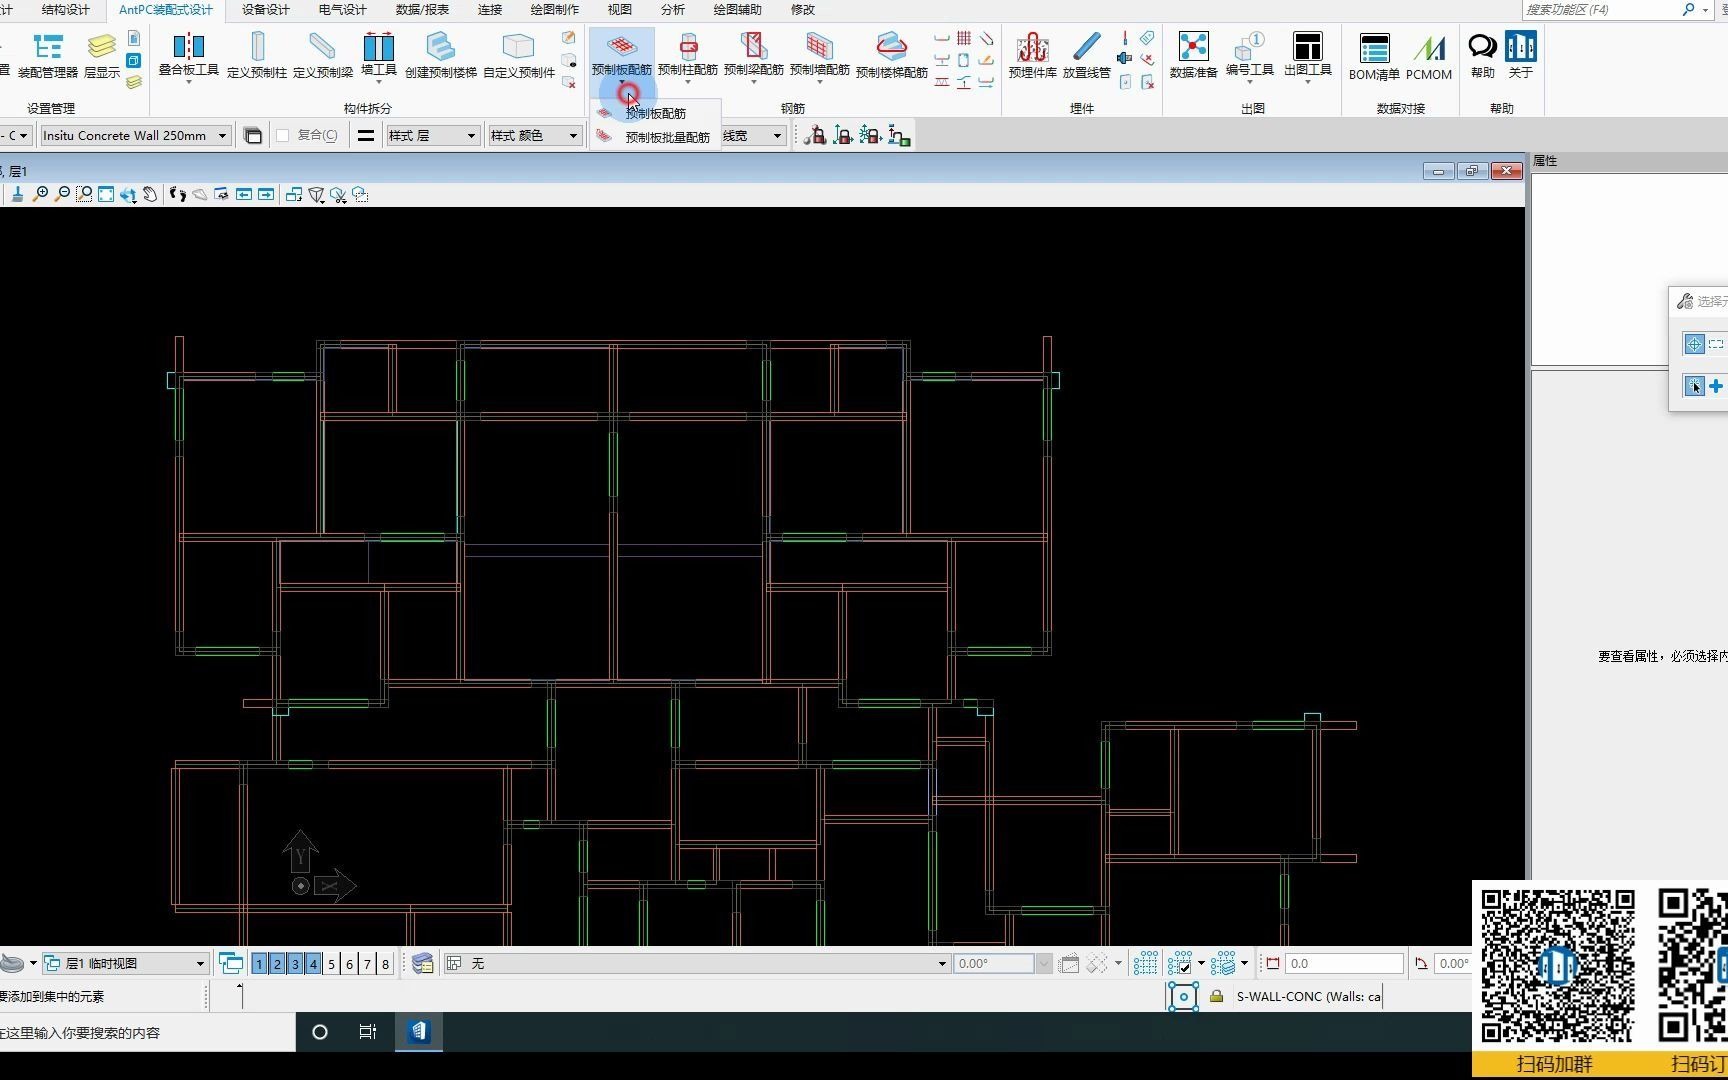Toggle view 7 button
This screenshot has width=1728, height=1080.
[x=367, y=963]
